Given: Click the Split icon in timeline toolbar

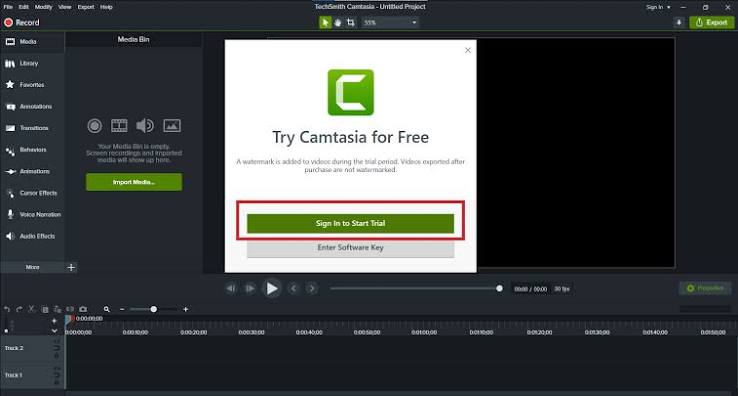Looking at the screenshot, I should pyautogui.click(x=70, y=309).
